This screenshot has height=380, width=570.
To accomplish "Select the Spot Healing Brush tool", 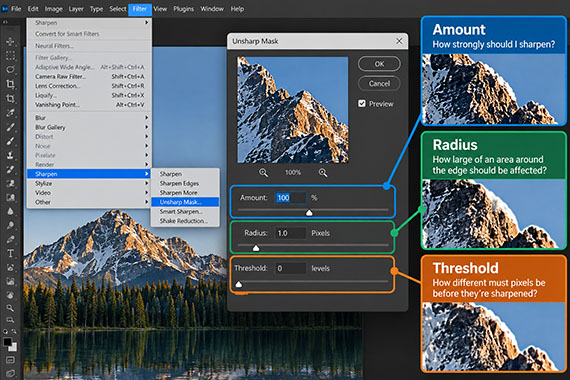I will coord(10,127).
